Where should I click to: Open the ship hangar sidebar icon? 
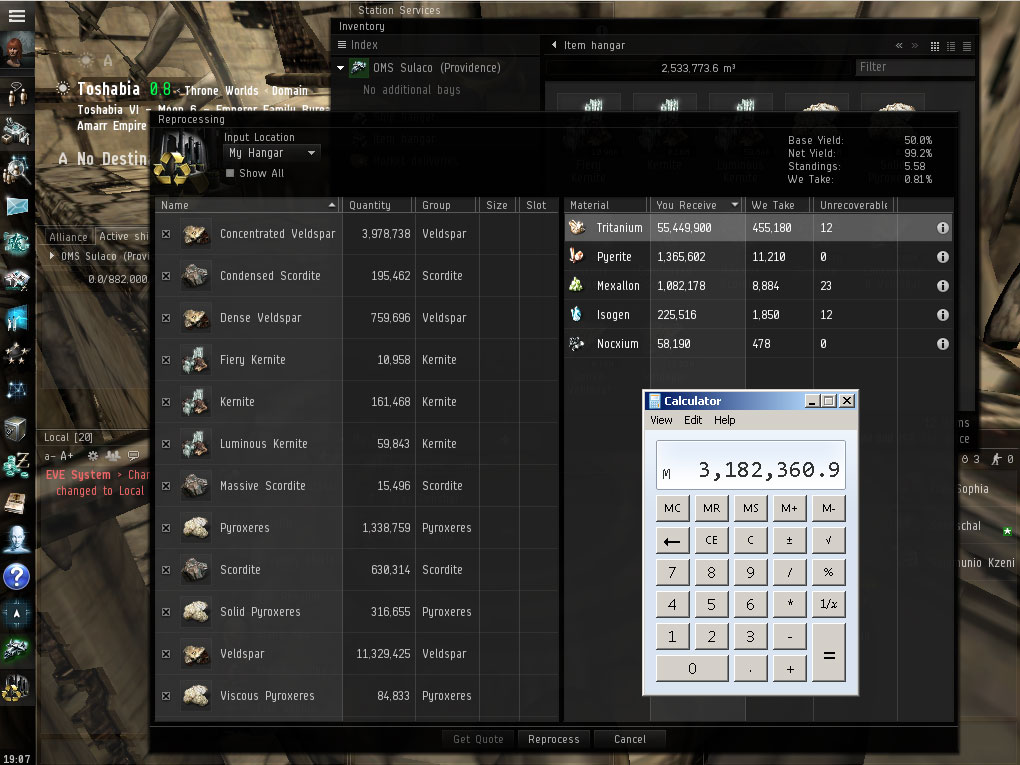17,650
